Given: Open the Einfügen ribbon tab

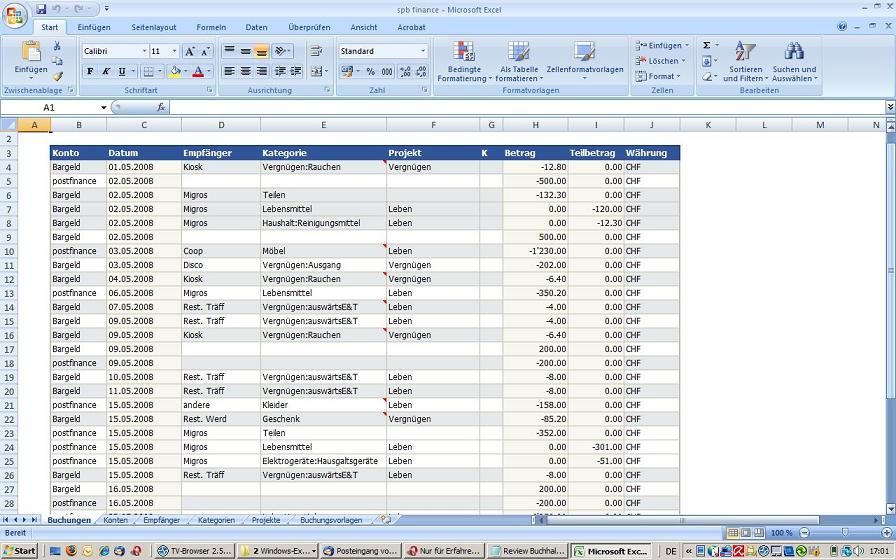Looking at the screenshot, I should [94, 27].
